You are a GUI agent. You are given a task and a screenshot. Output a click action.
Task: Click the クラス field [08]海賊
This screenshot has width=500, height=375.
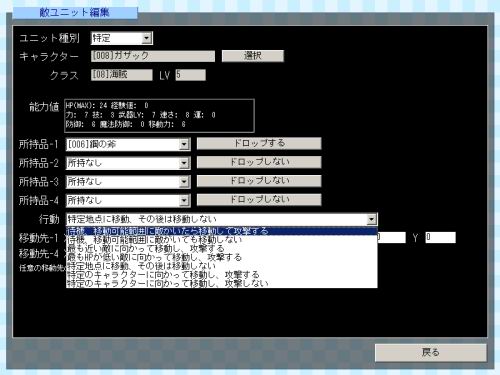(x=122, y=75)
